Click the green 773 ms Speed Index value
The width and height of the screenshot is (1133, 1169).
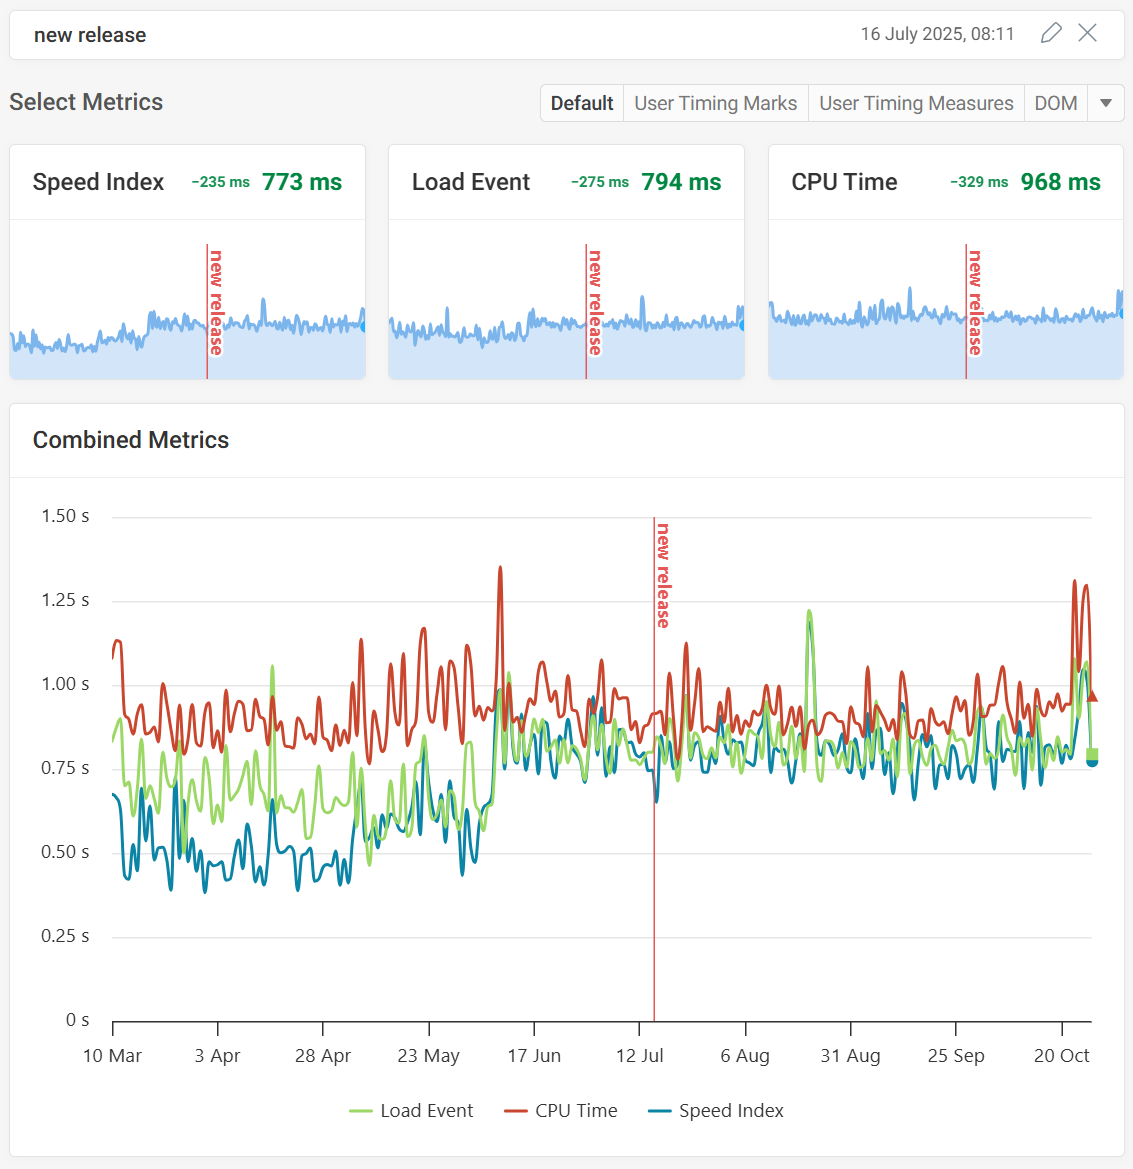pyautogui.click(x=301, y=182)
